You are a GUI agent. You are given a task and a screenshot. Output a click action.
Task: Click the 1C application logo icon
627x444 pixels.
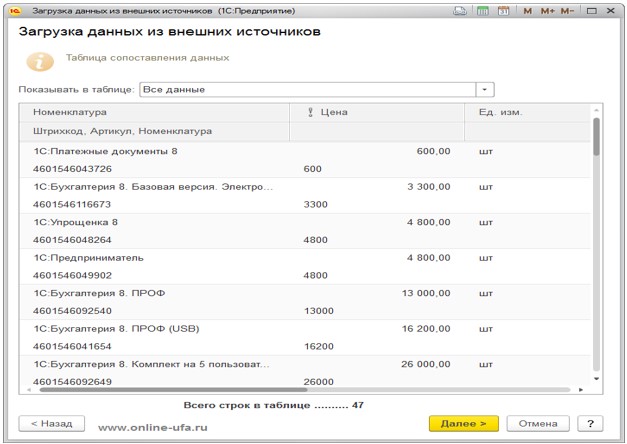pyautogui.click(x=15, y=9)
